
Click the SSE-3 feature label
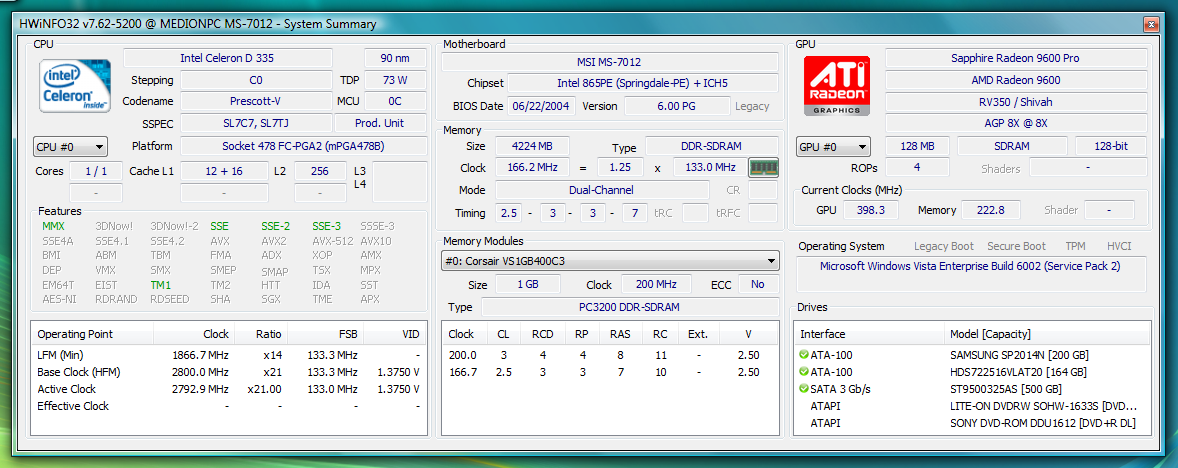pyautogui.click(x=326, y=226)
